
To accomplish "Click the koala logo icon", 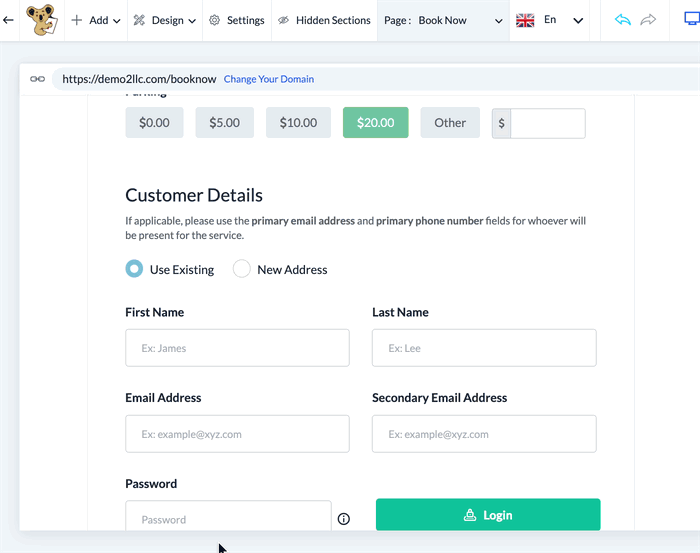I will (42, 20).
